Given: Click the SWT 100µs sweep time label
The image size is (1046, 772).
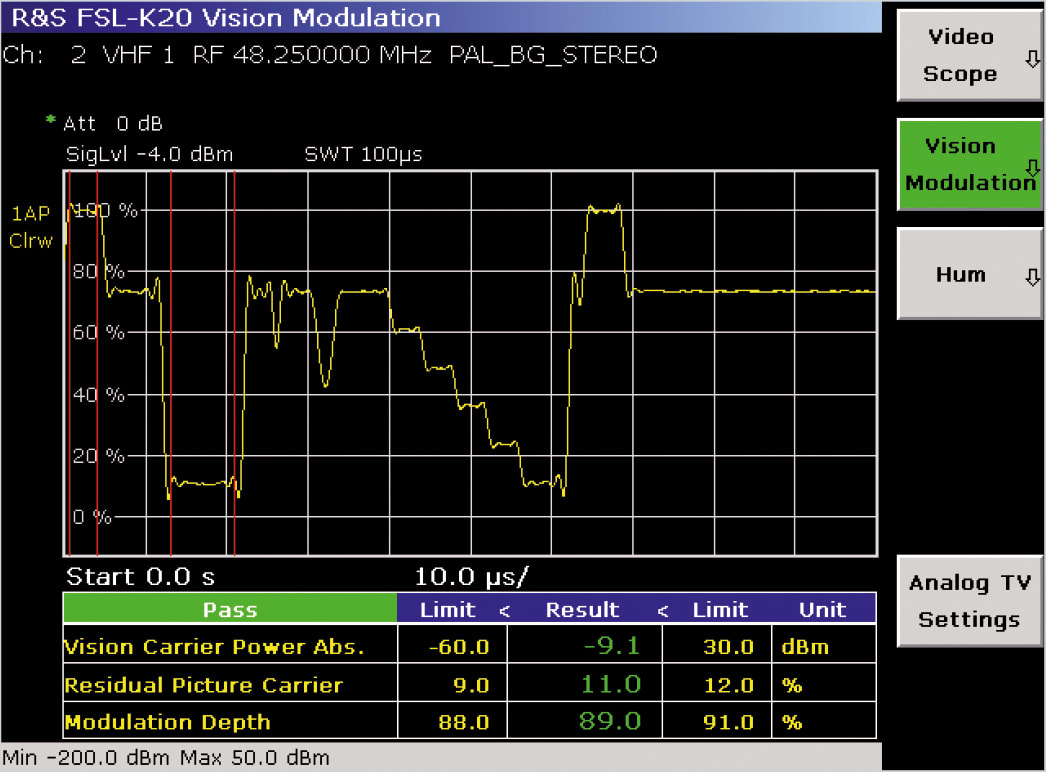Looking at the screenshot, I should pyautogui.click(x=364, y=155).
